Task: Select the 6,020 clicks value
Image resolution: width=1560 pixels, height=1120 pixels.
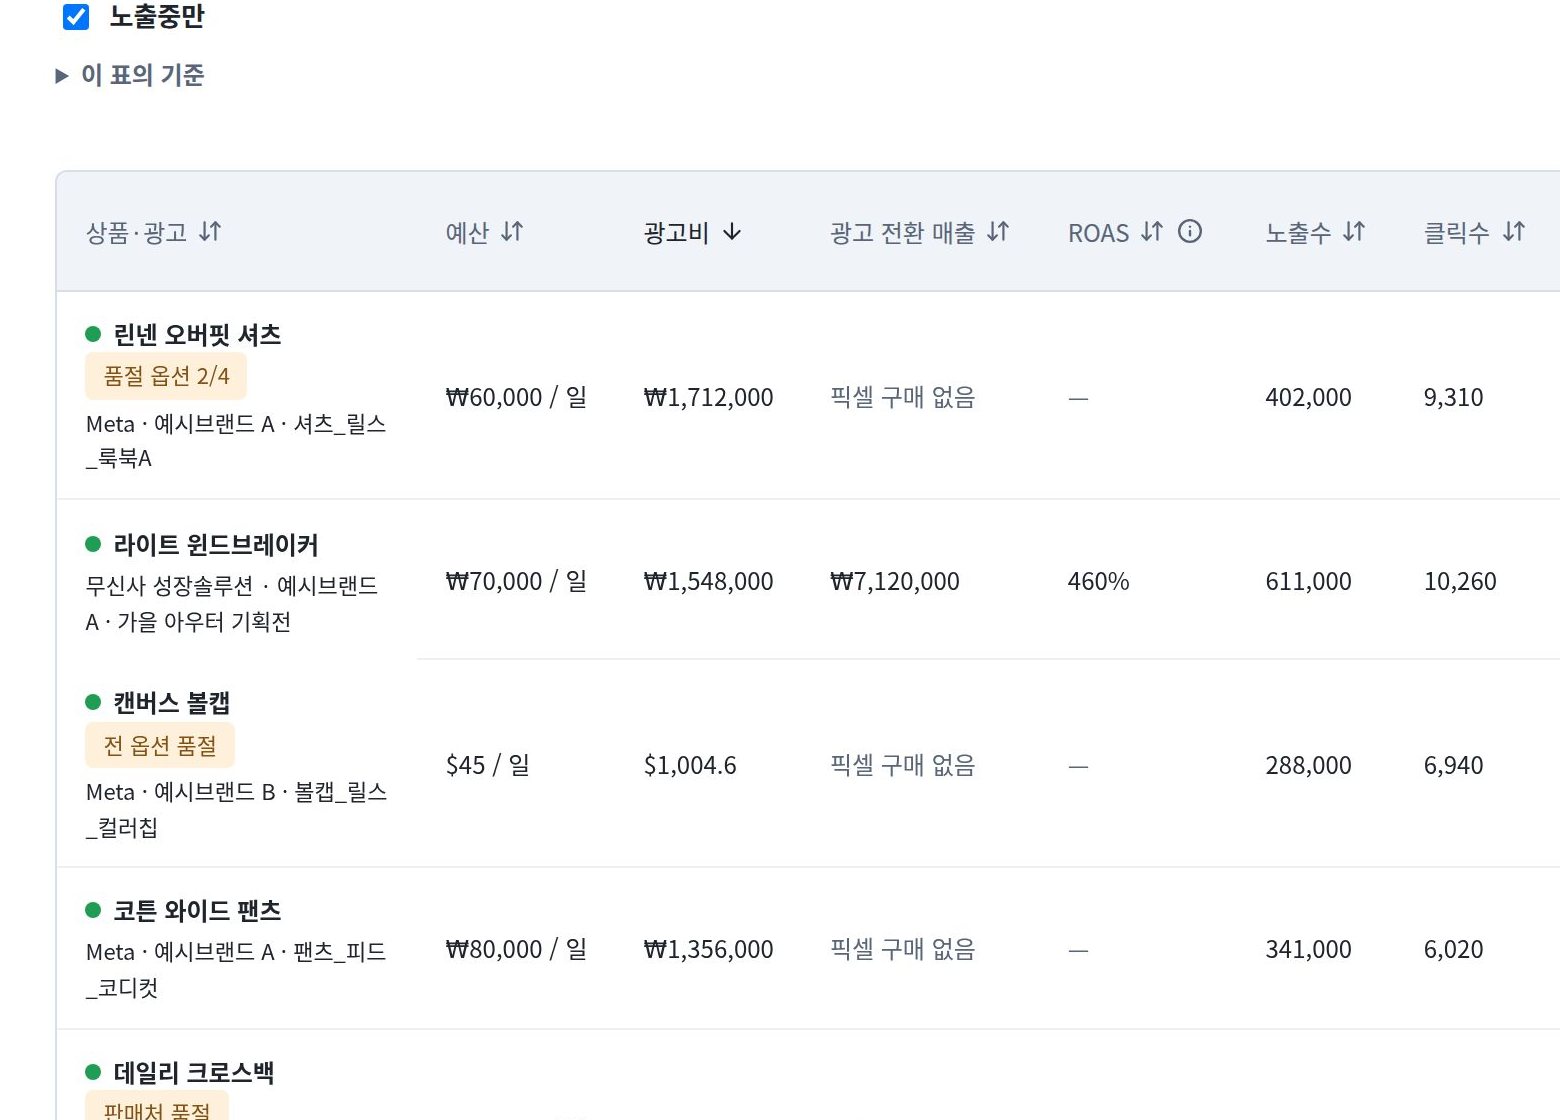Action: [x=1454, y=949]
